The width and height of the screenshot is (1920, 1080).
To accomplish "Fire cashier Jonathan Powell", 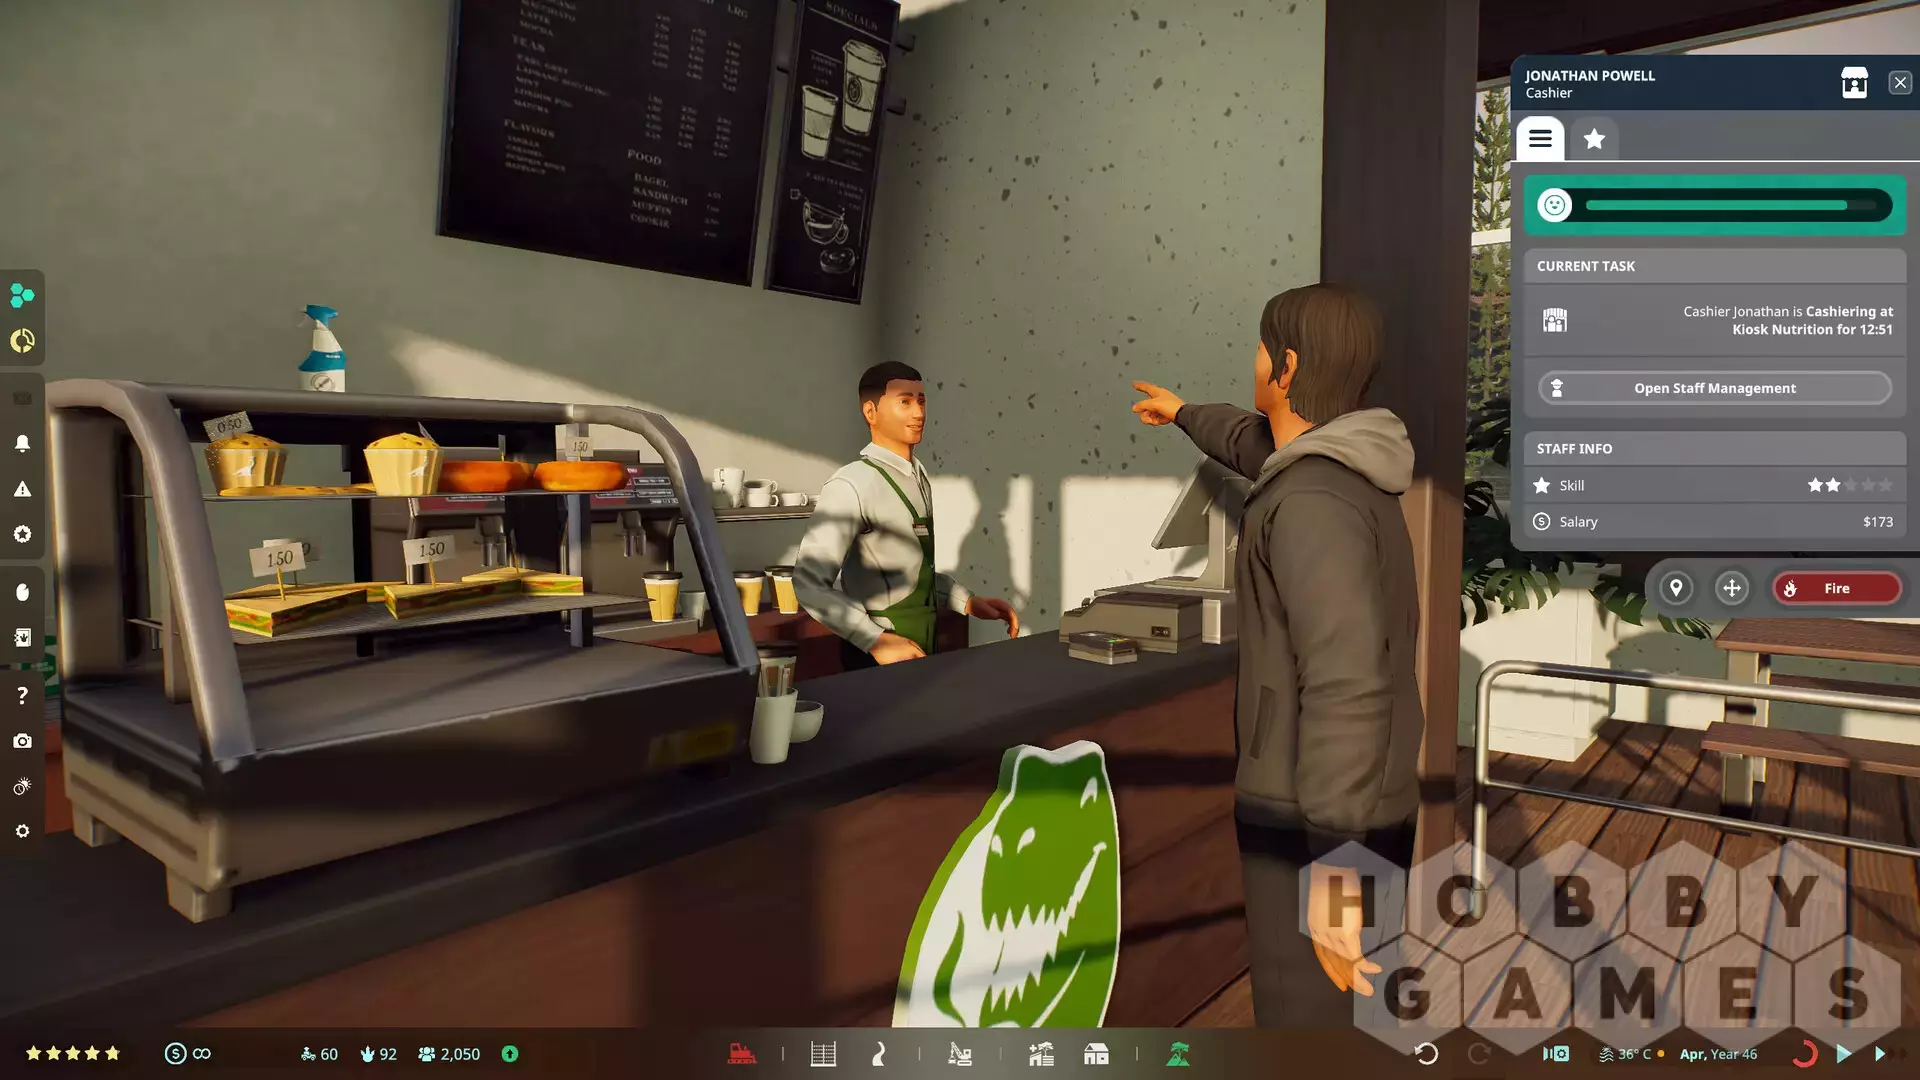I will (1836, 588).
